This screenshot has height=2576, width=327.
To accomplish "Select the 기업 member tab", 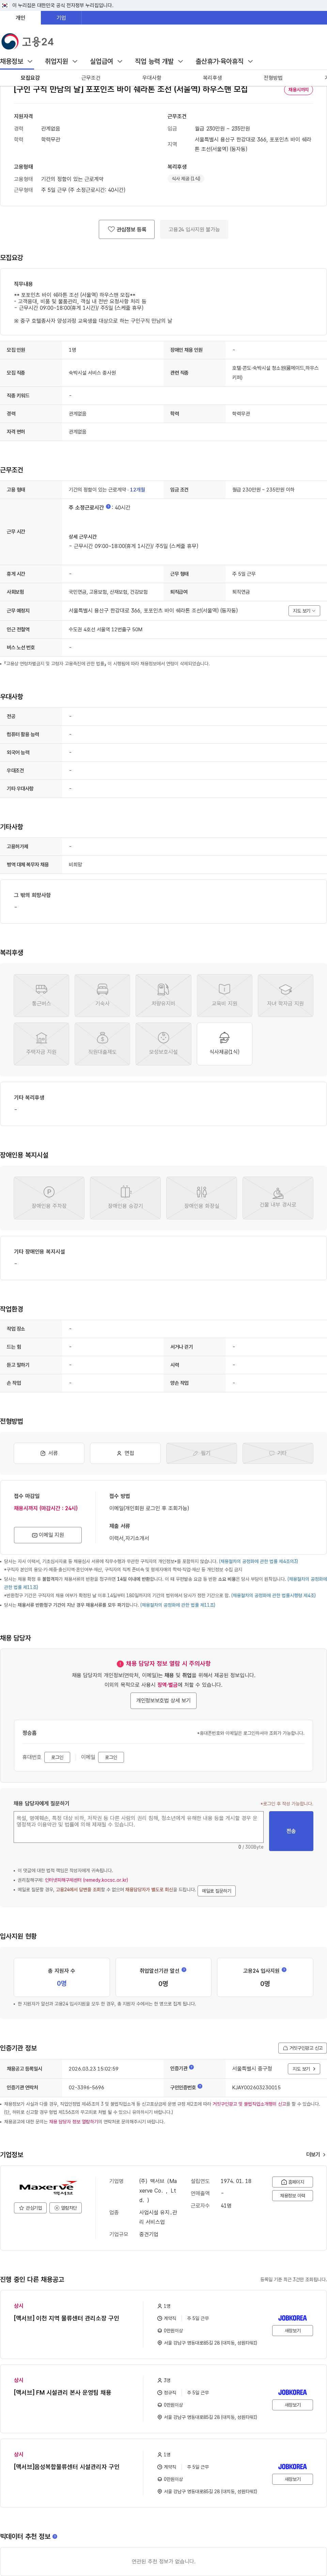I will pos(61,18).
